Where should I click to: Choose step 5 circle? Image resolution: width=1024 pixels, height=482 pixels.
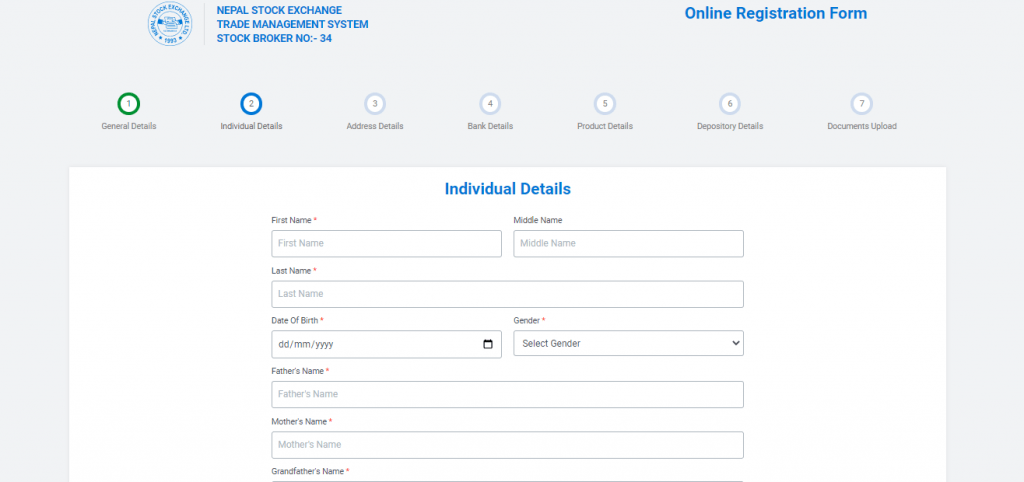tap(605, 104)
